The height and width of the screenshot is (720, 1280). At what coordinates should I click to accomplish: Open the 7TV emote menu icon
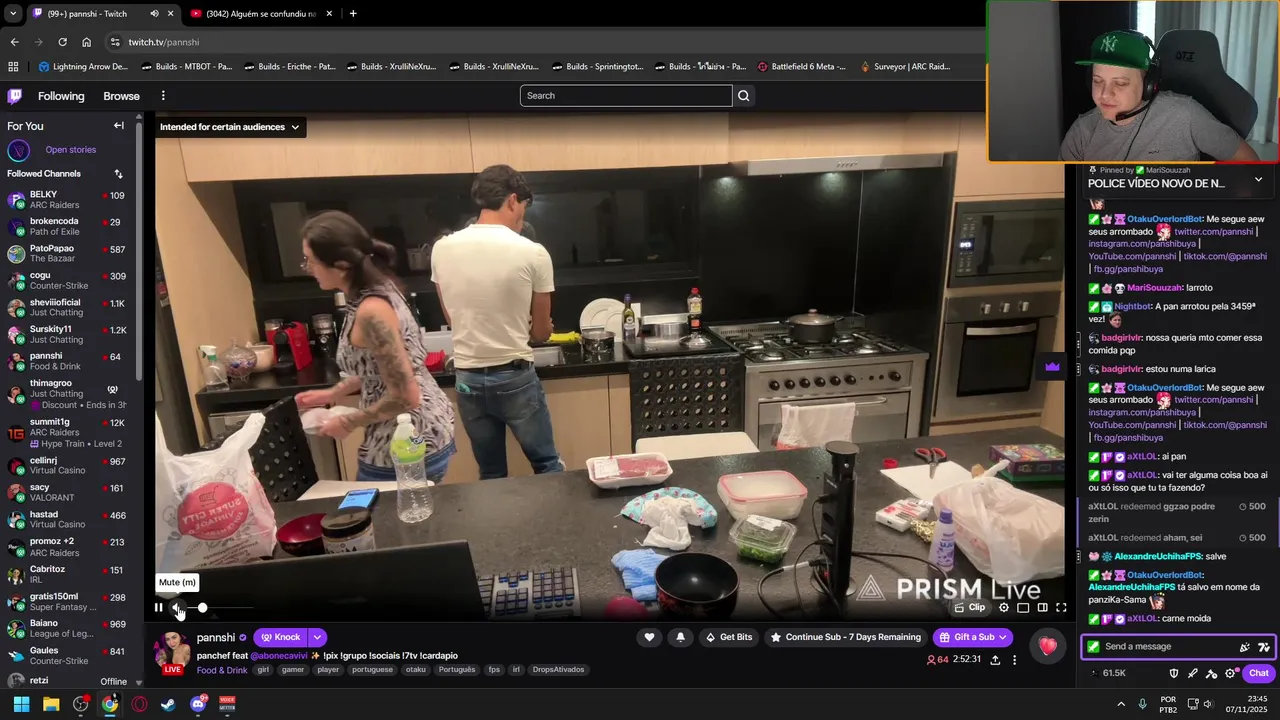(1264, 647)
